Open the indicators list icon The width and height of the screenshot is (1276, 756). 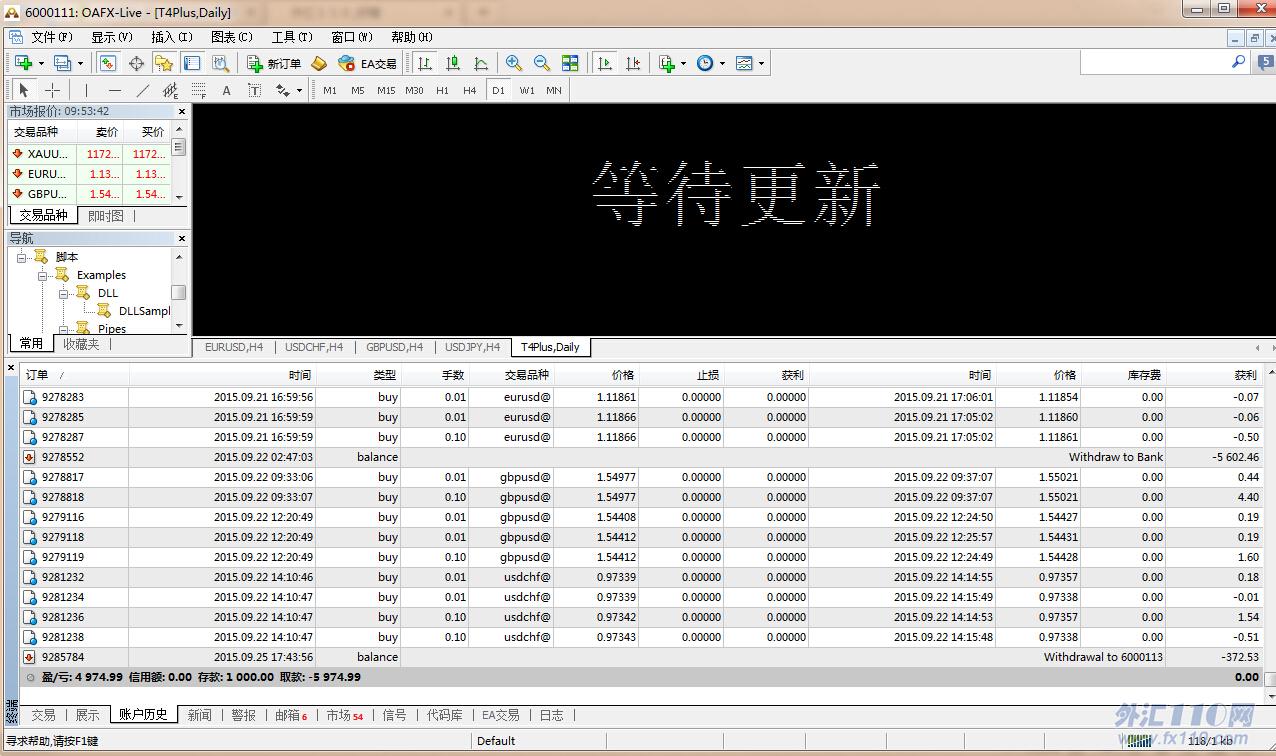667,63
